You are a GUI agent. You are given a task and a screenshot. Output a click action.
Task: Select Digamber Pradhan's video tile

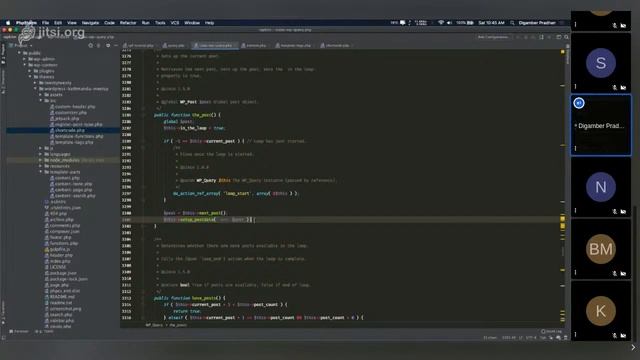pos(601,125)
